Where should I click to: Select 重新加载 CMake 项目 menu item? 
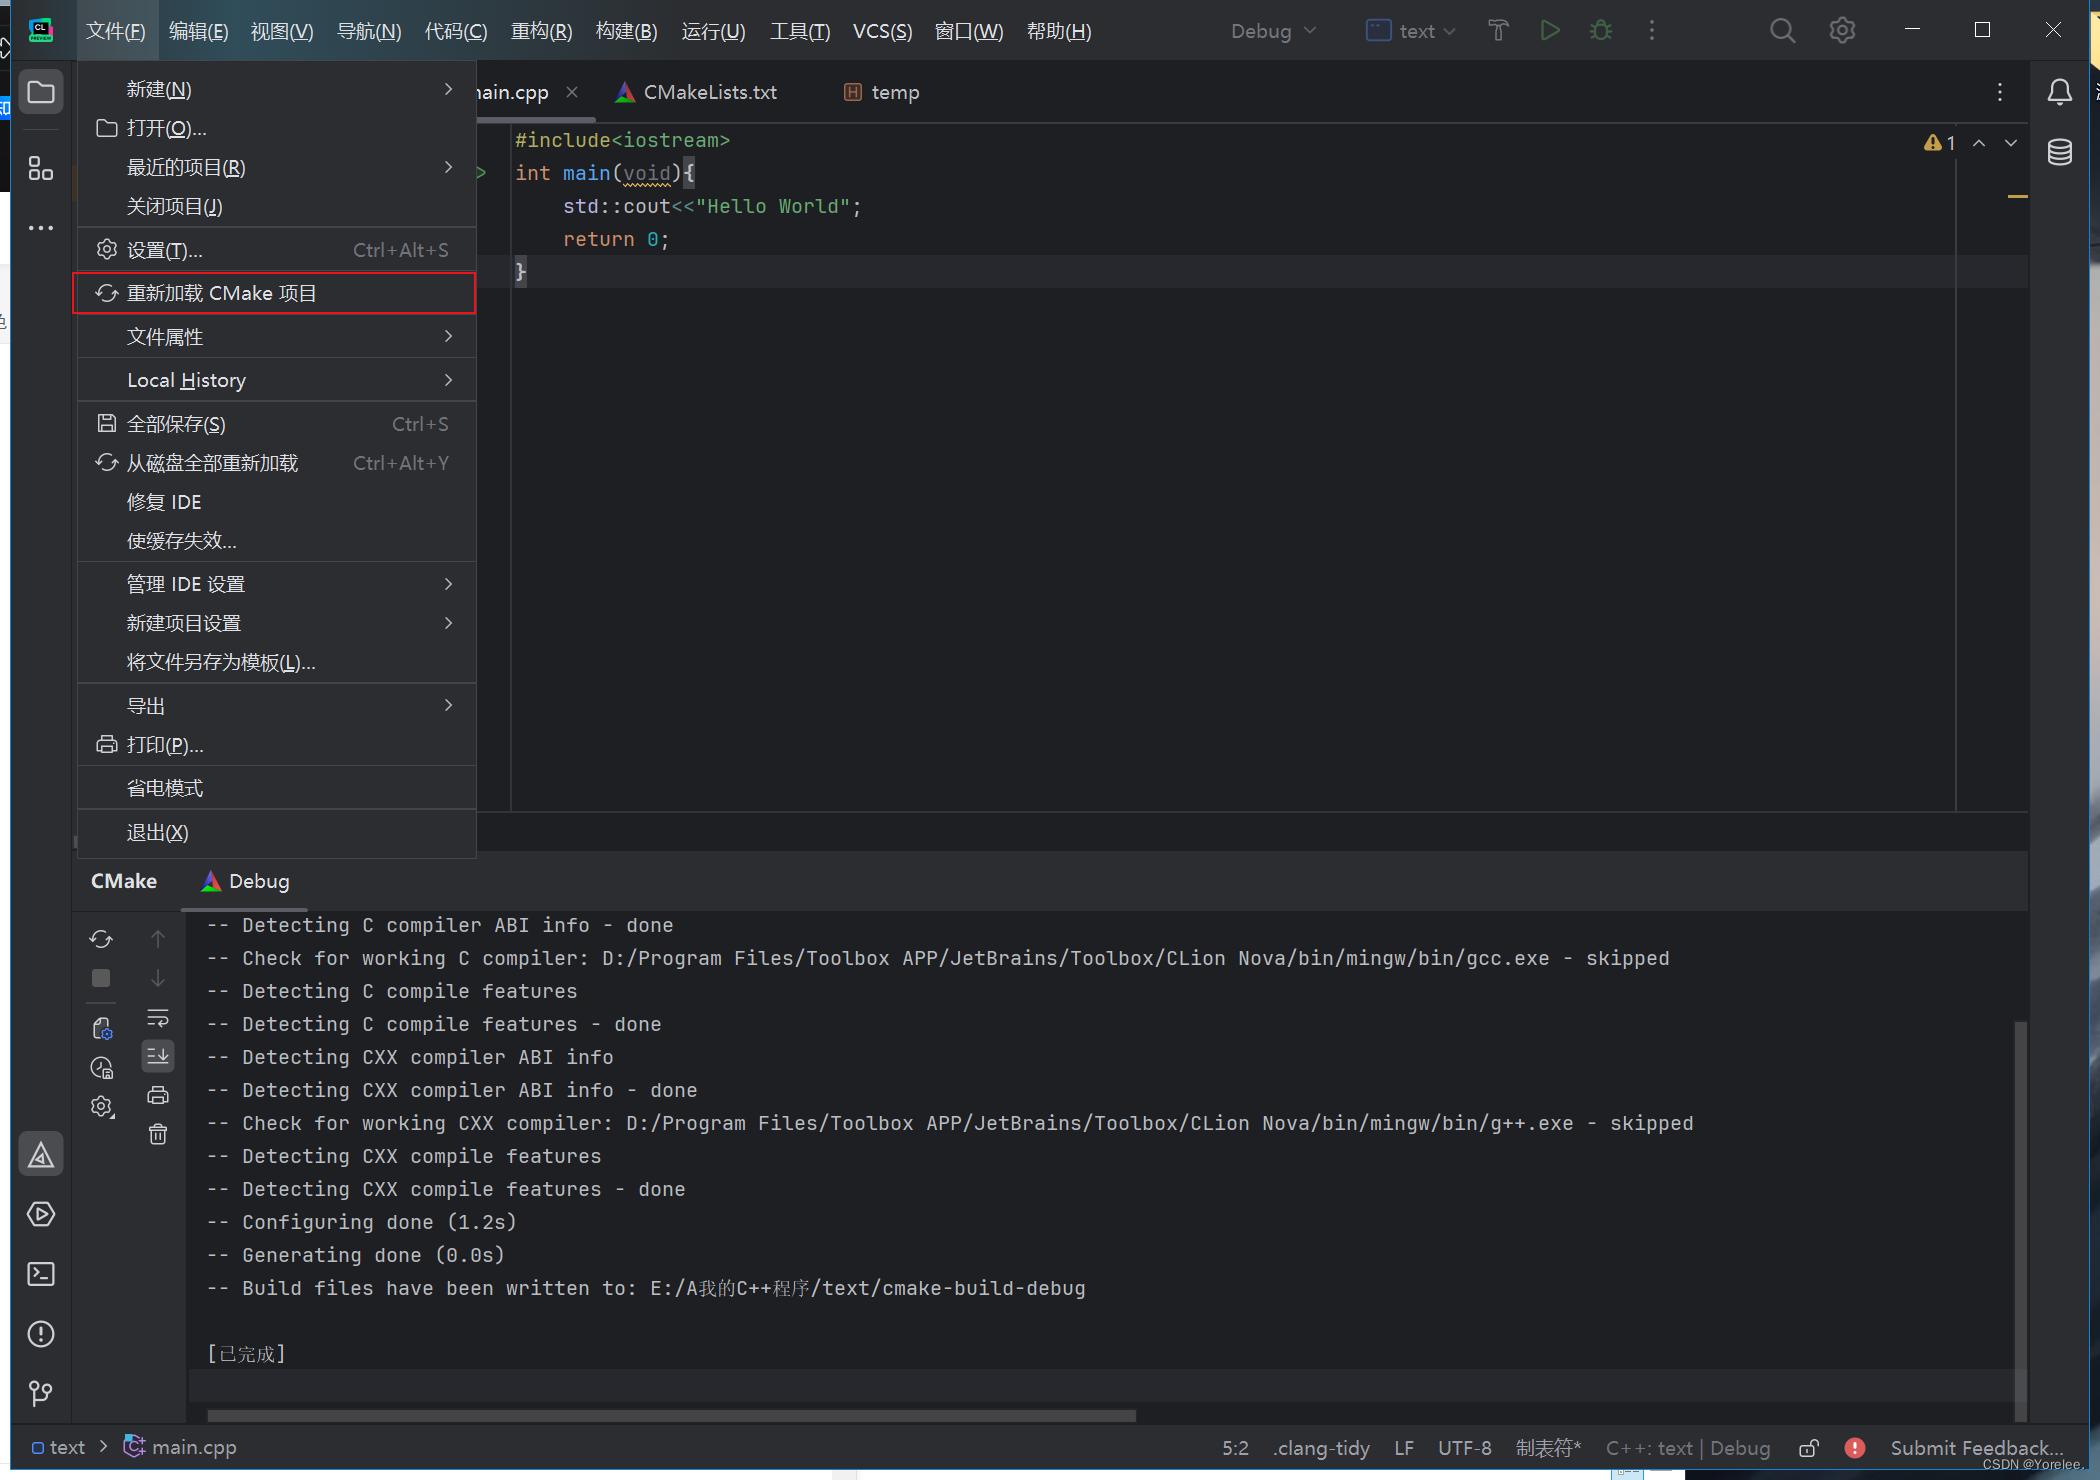tap(276, 293)
